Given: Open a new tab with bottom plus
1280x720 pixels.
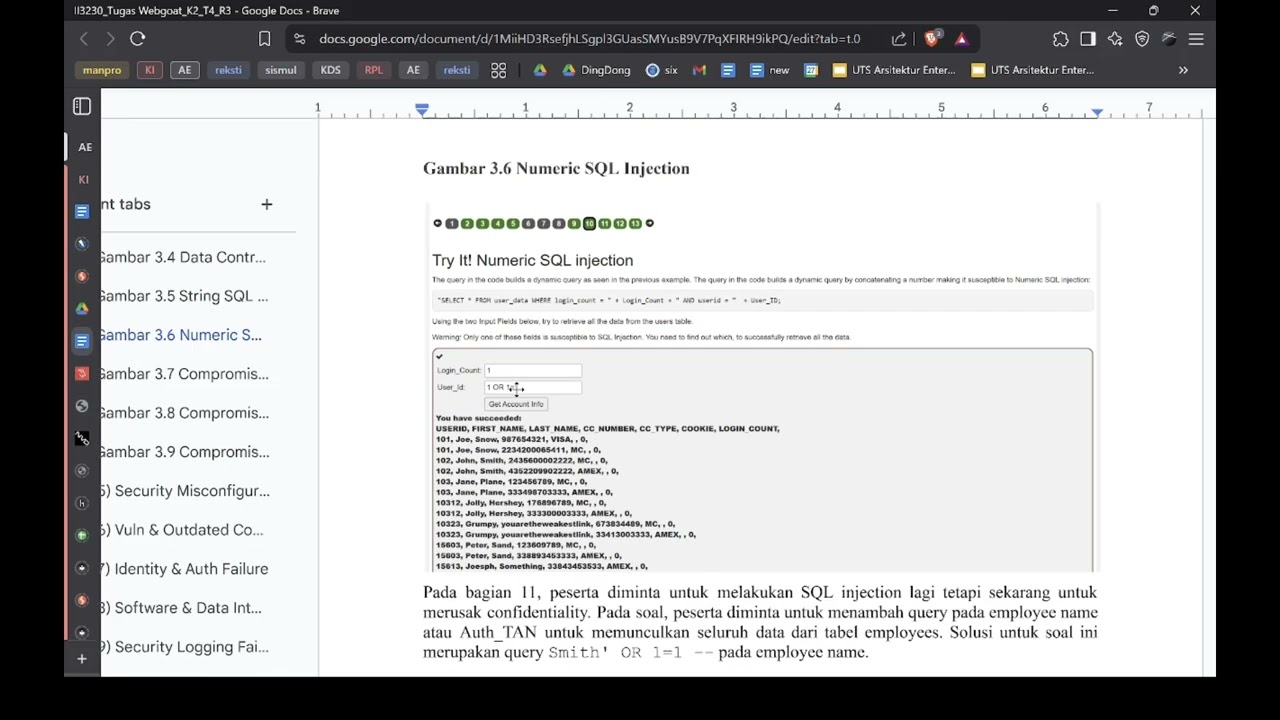Looking at the screenshot, I should click(x=82, y=658).
